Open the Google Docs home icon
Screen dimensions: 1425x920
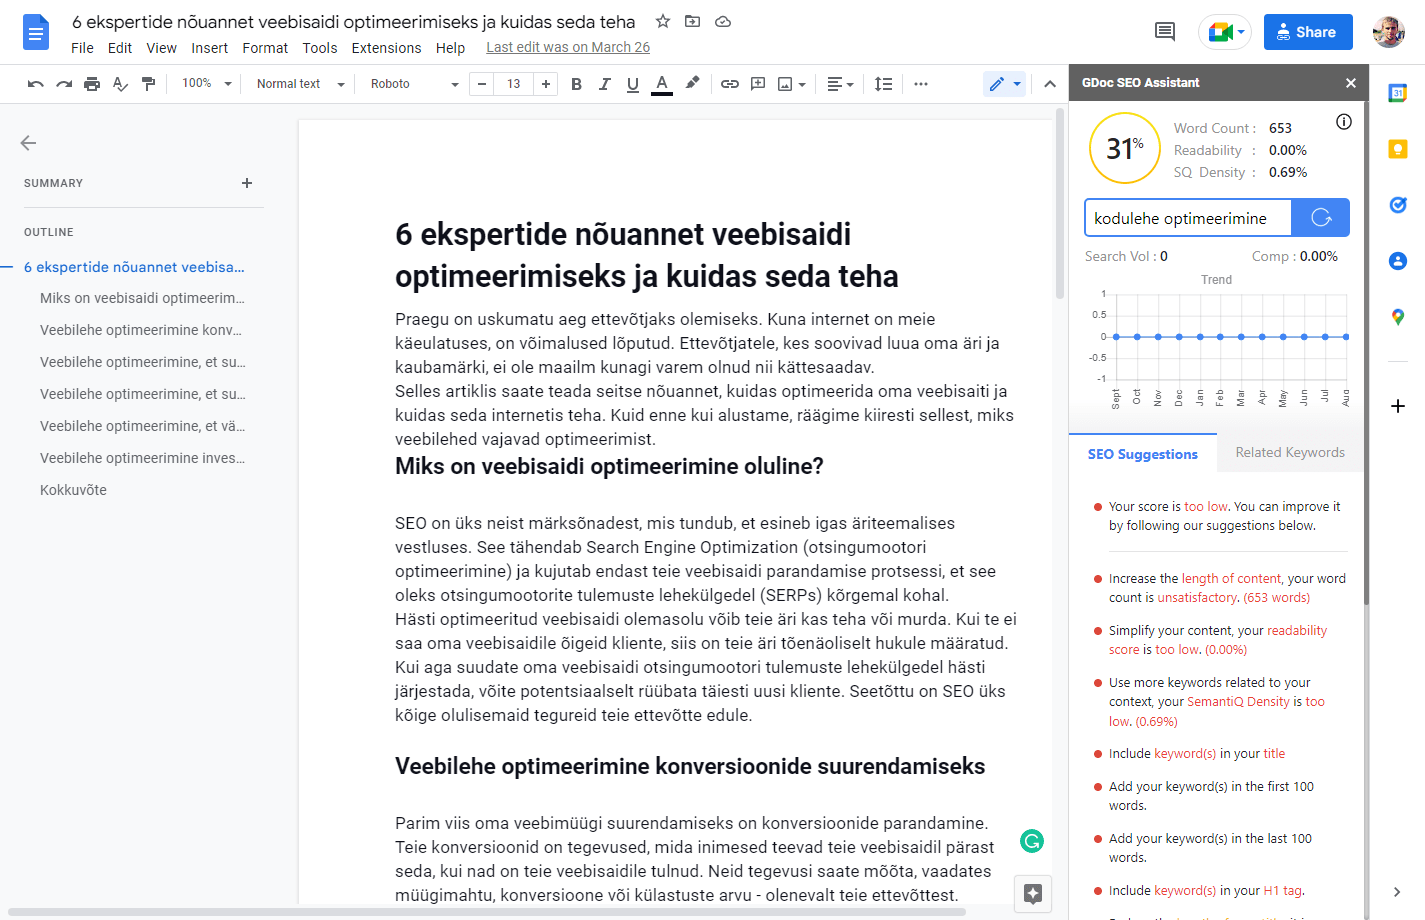36,33
